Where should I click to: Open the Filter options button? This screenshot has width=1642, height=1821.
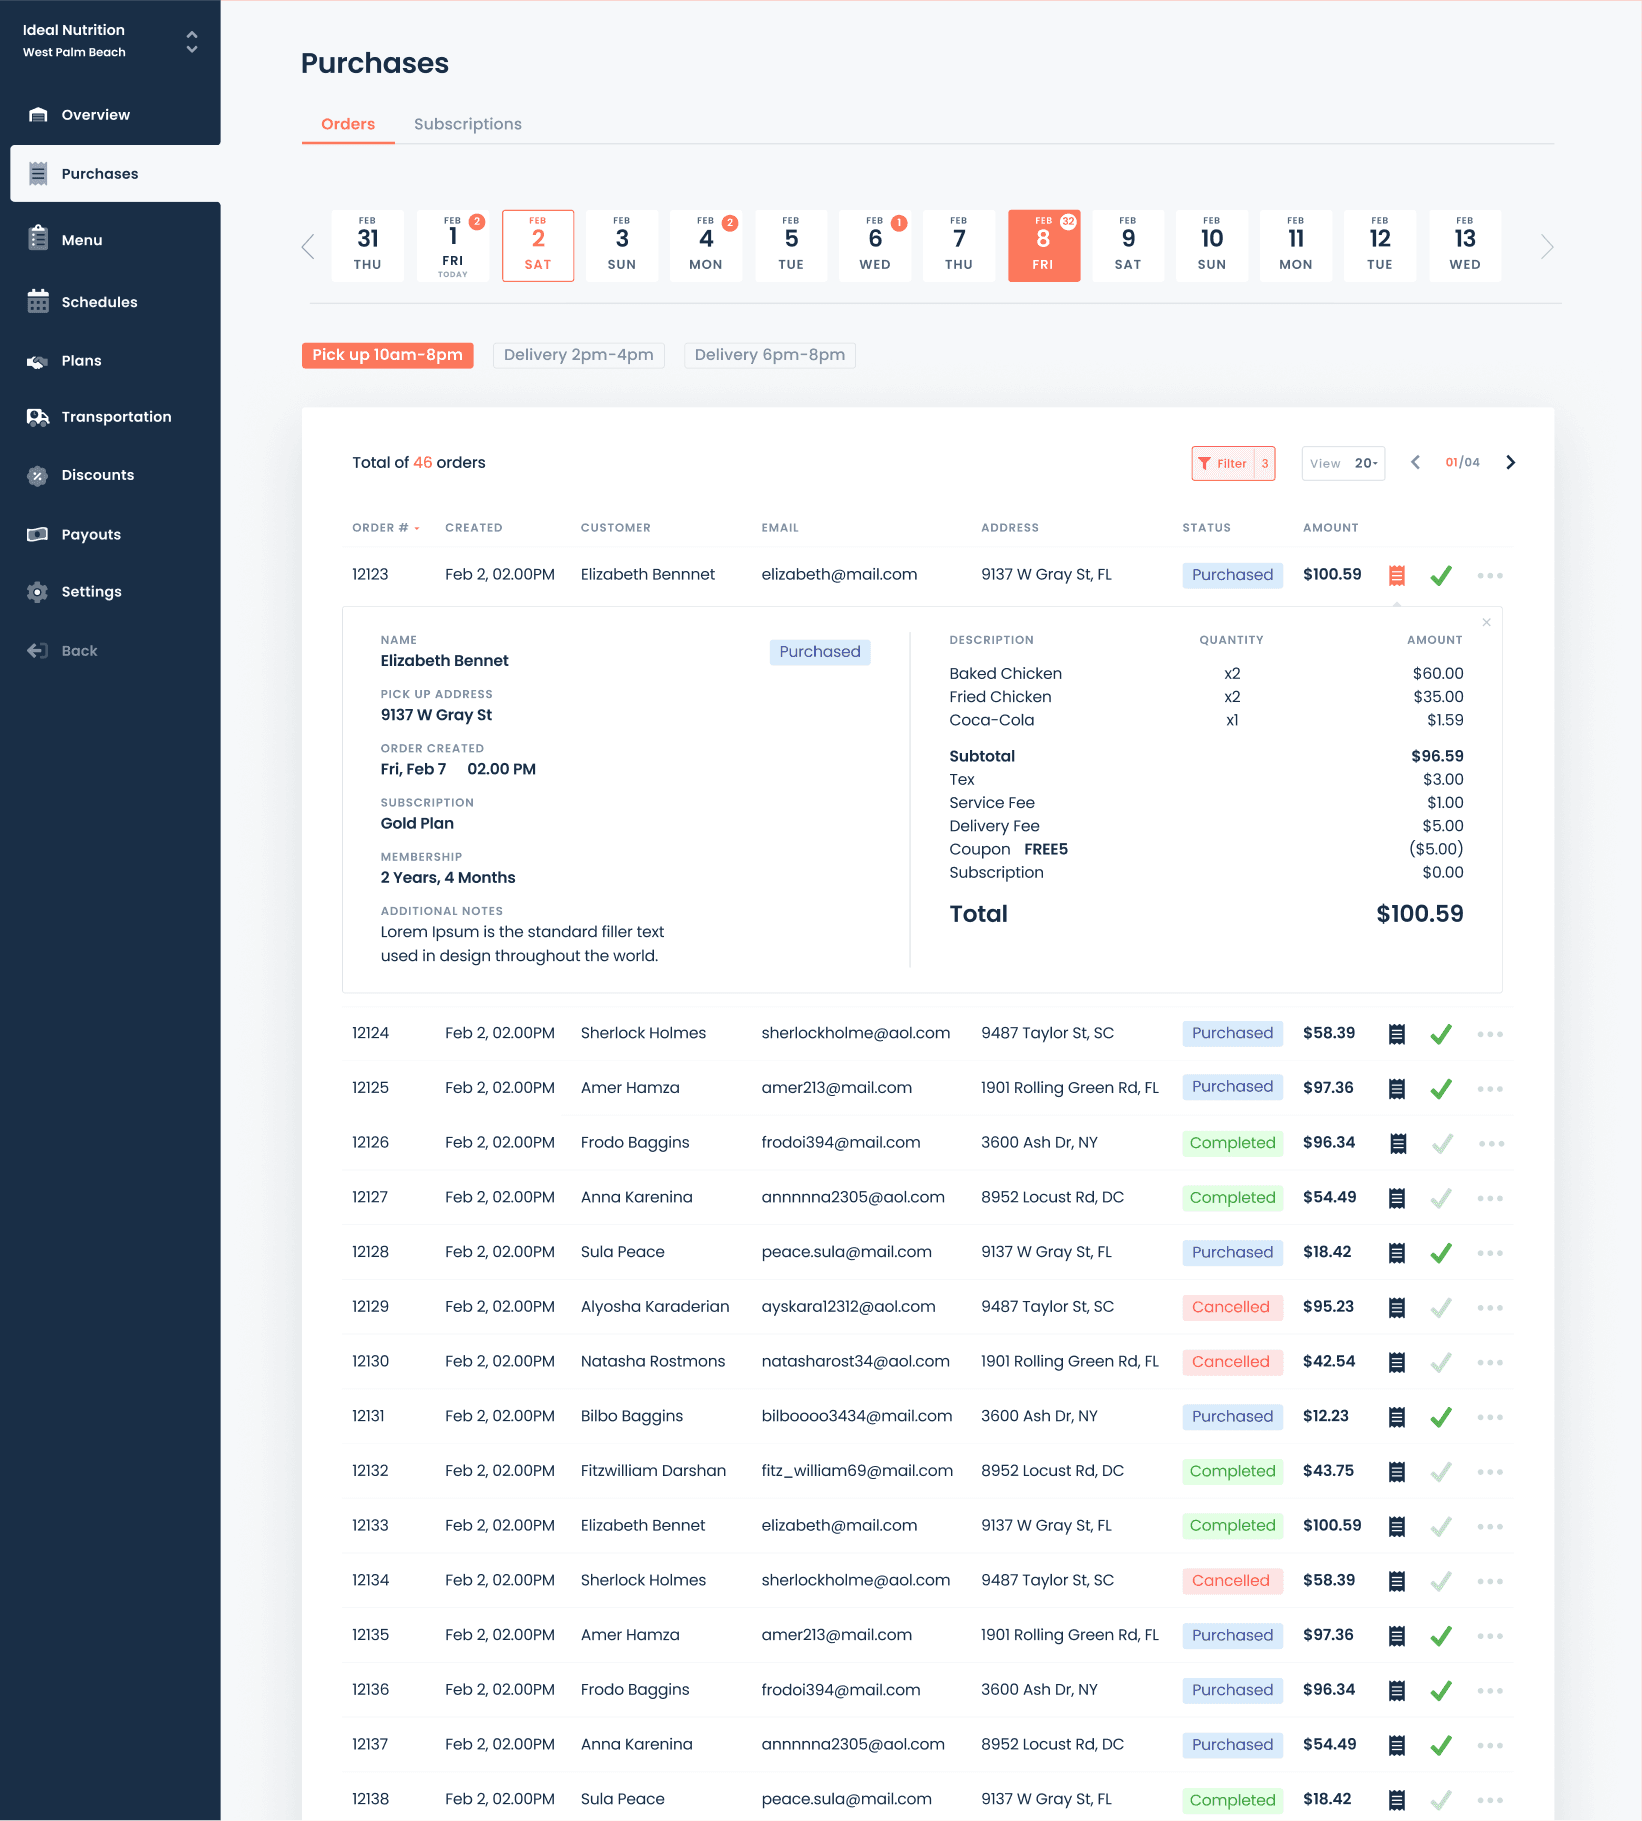(x=1233, y=463)
